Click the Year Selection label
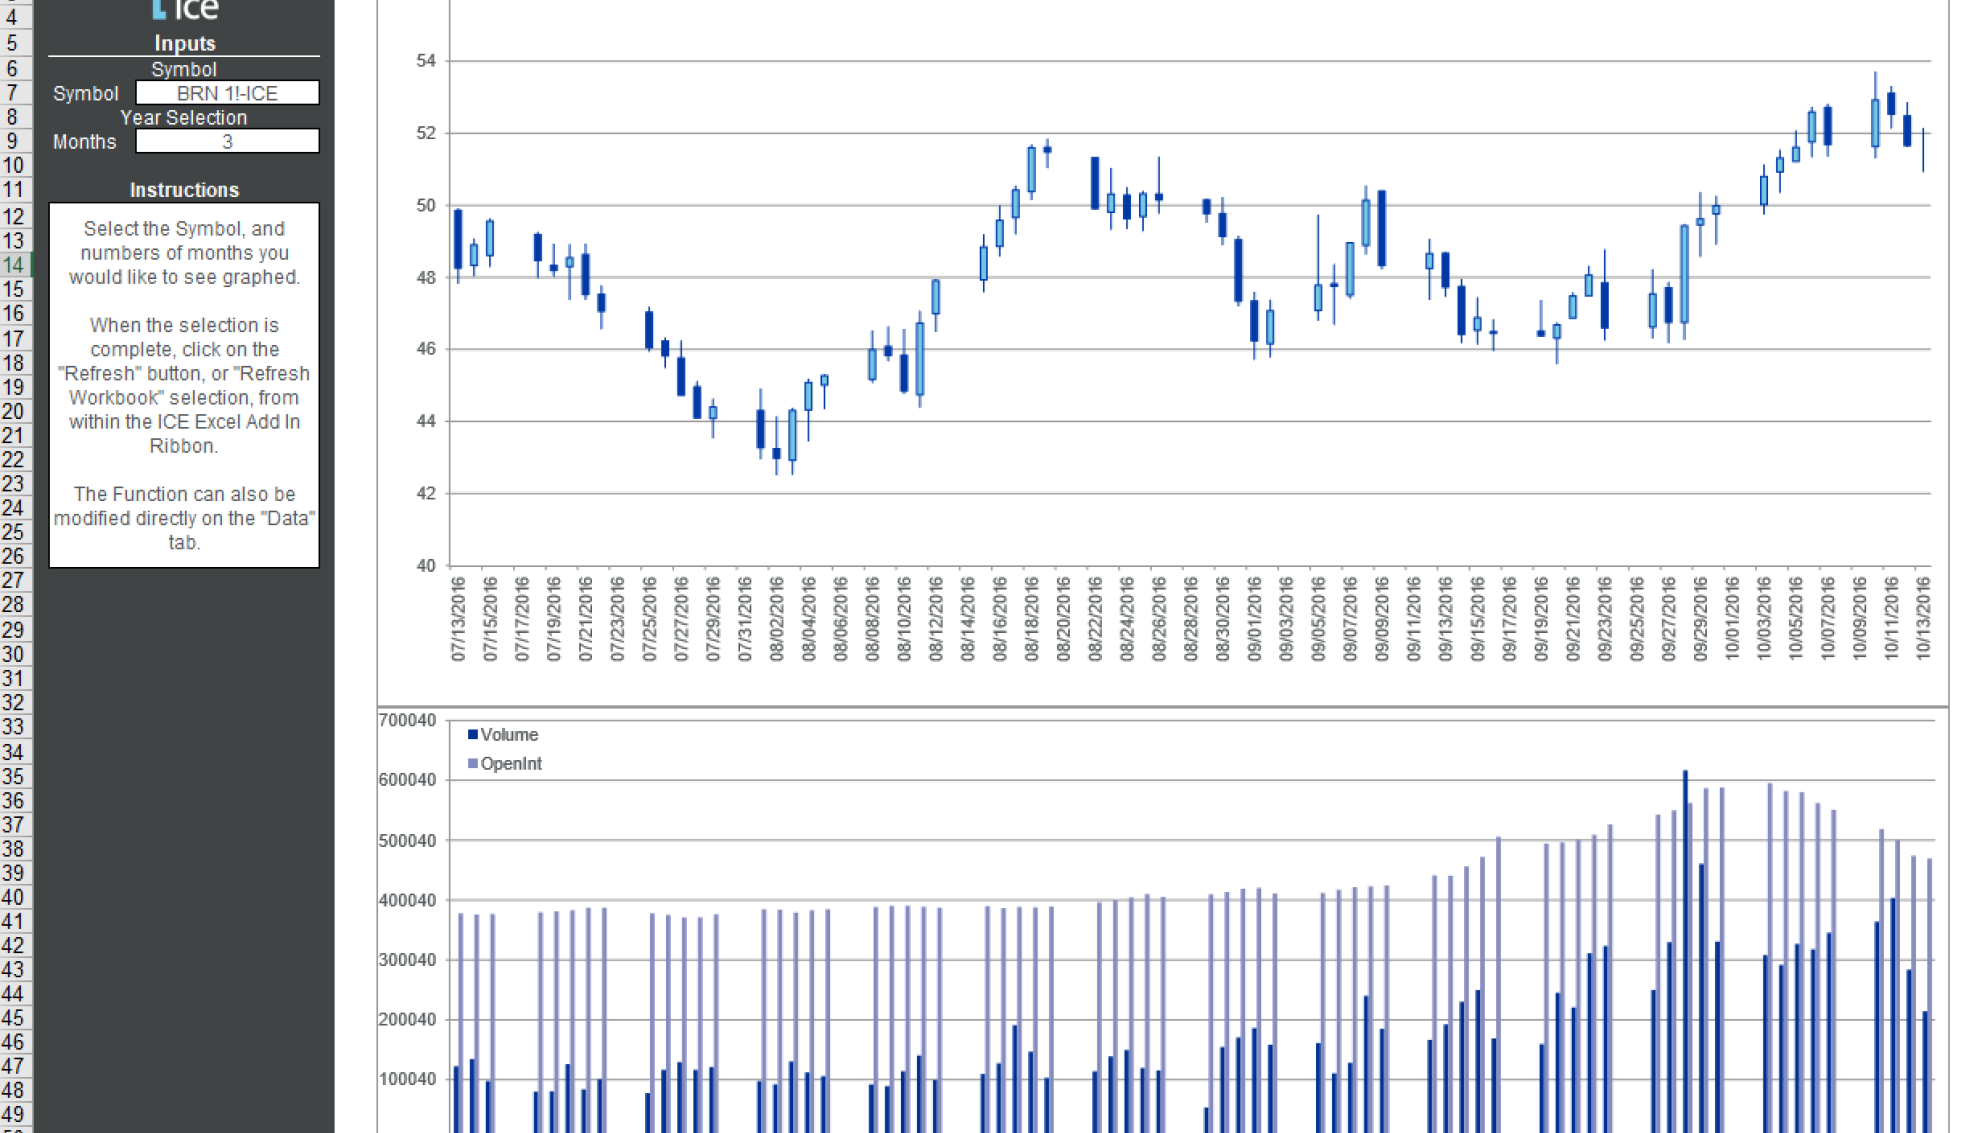This screenshot has height=1133, width=1982. 184,117
